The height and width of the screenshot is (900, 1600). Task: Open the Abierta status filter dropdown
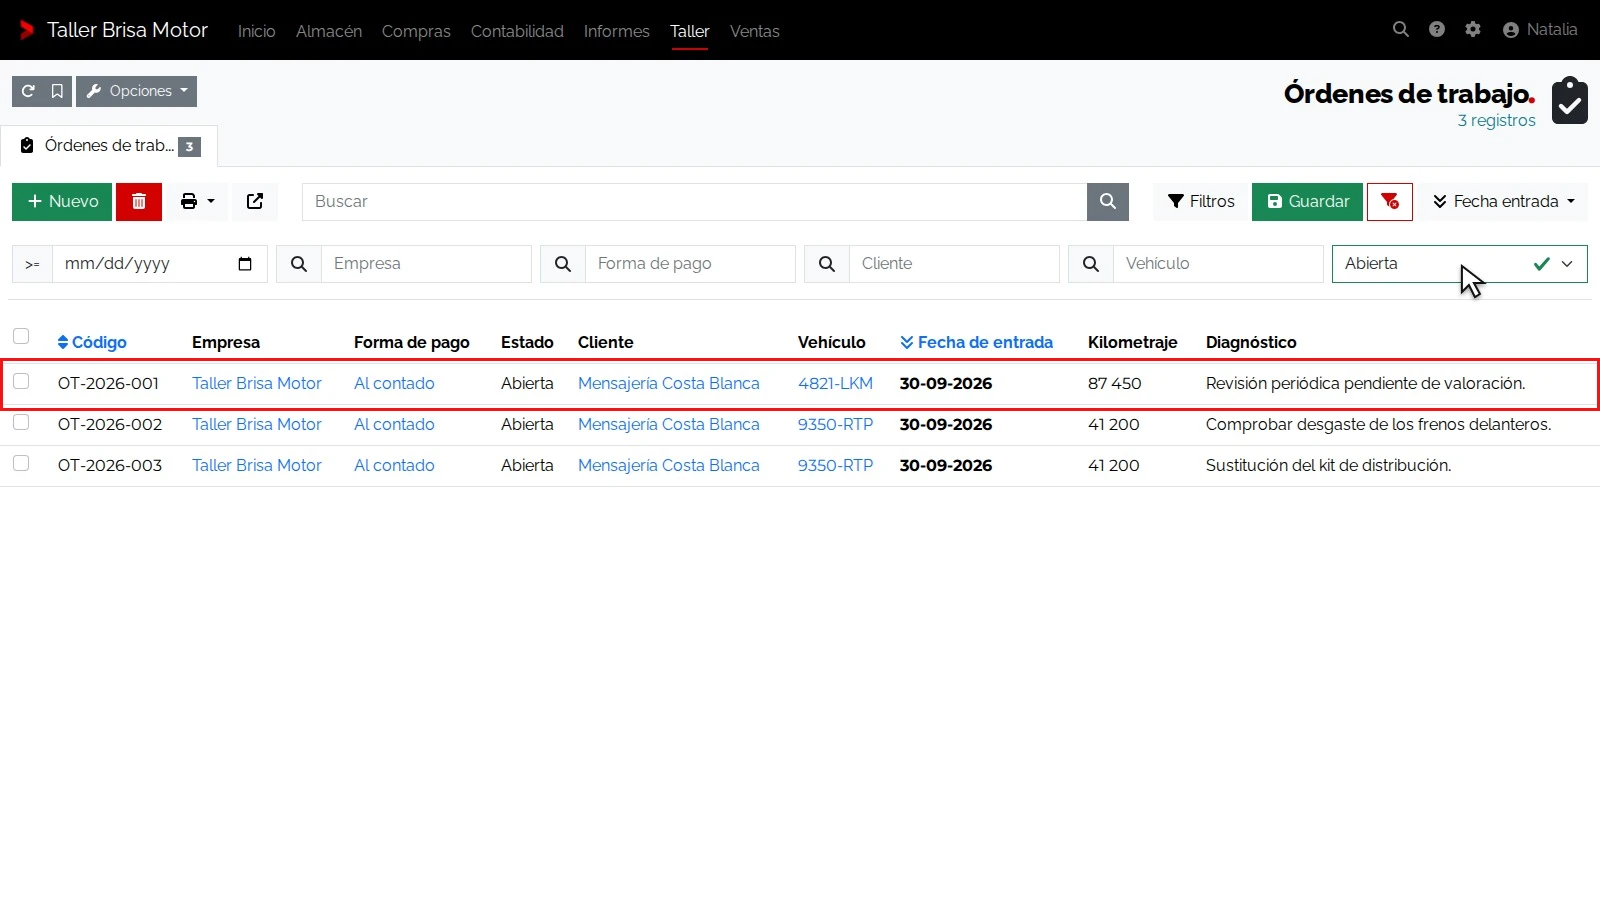(x=1459, y=264)
